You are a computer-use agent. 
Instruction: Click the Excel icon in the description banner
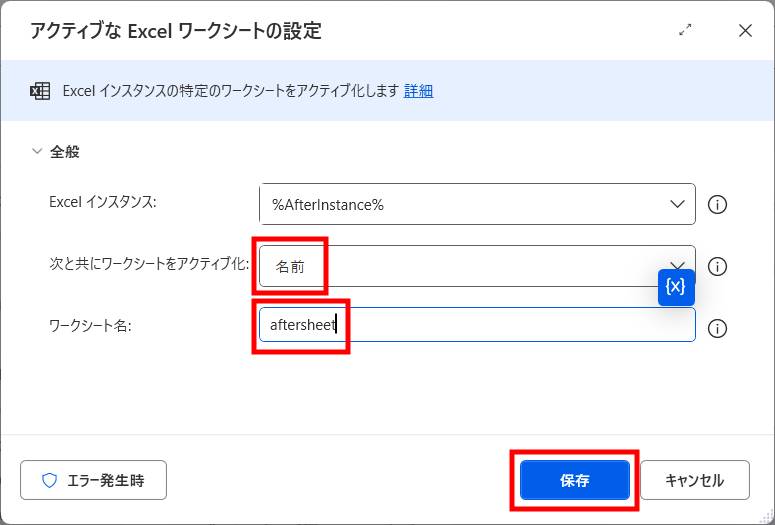[40, 91]
